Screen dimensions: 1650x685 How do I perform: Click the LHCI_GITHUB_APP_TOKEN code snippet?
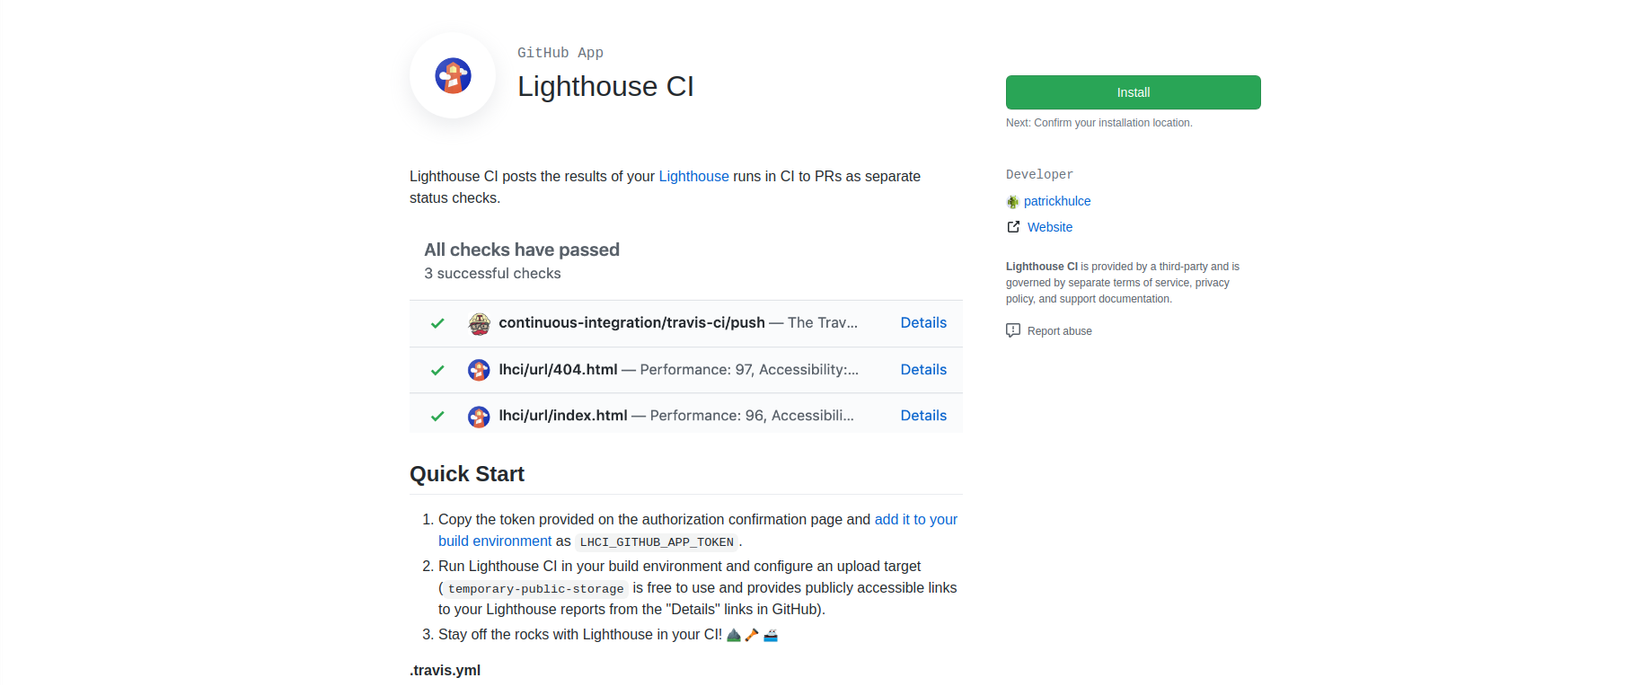point(656,542)
